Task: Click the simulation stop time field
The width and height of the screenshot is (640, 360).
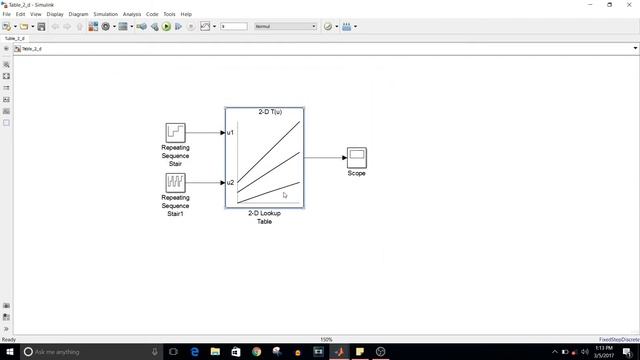Action: [234, 27]
